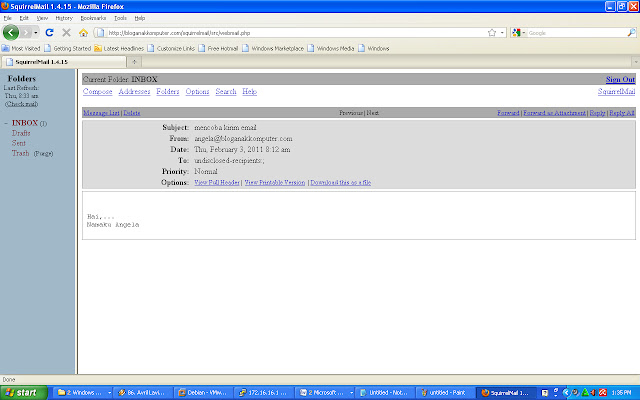Click the Windows start button
640x400 pixels.
24,393
